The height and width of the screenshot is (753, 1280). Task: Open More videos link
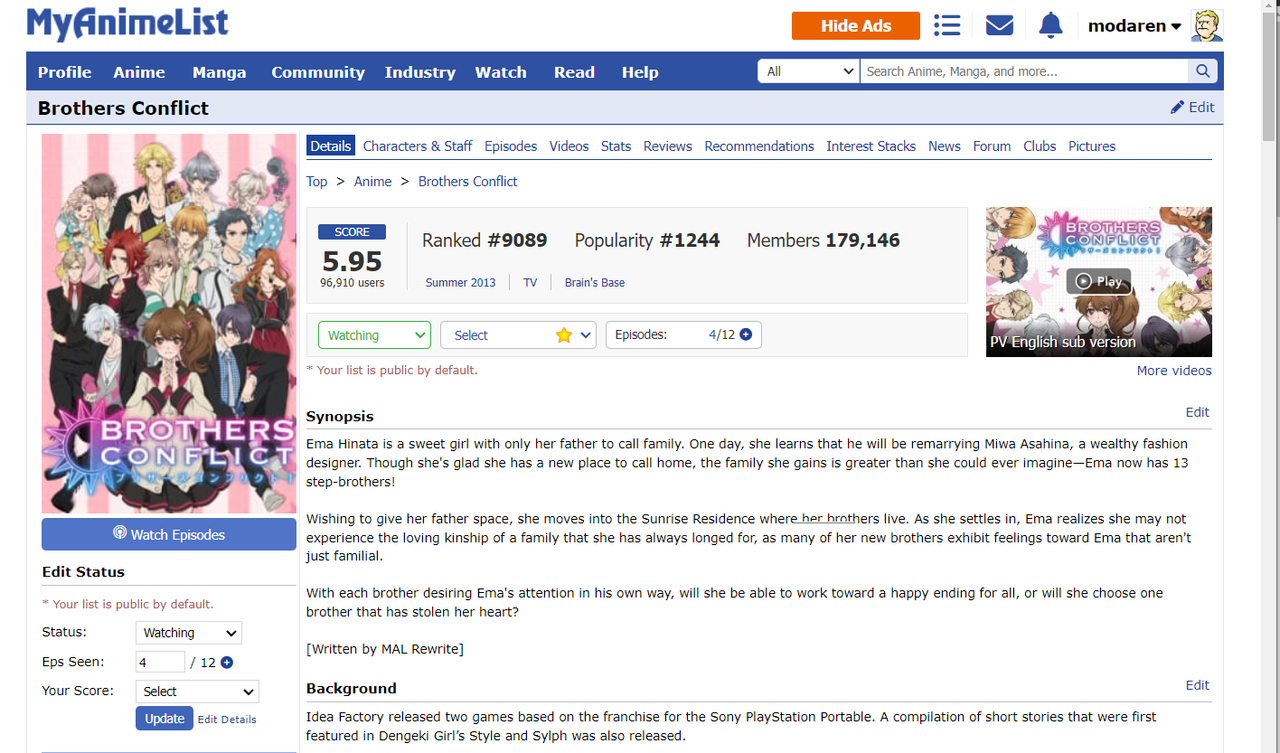tap(1174, 370)
